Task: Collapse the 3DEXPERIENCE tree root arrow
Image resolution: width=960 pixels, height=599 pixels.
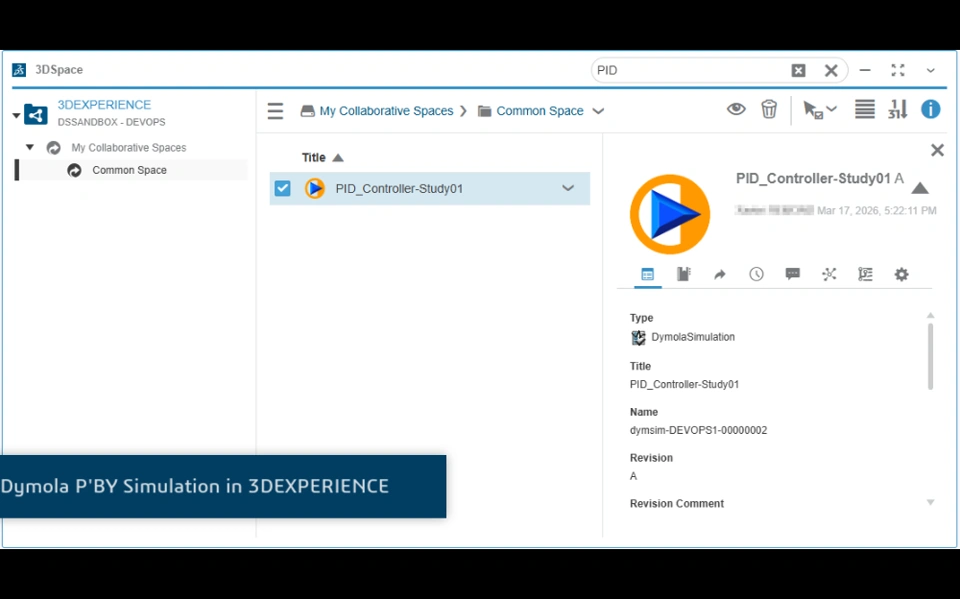Action: 16,115
